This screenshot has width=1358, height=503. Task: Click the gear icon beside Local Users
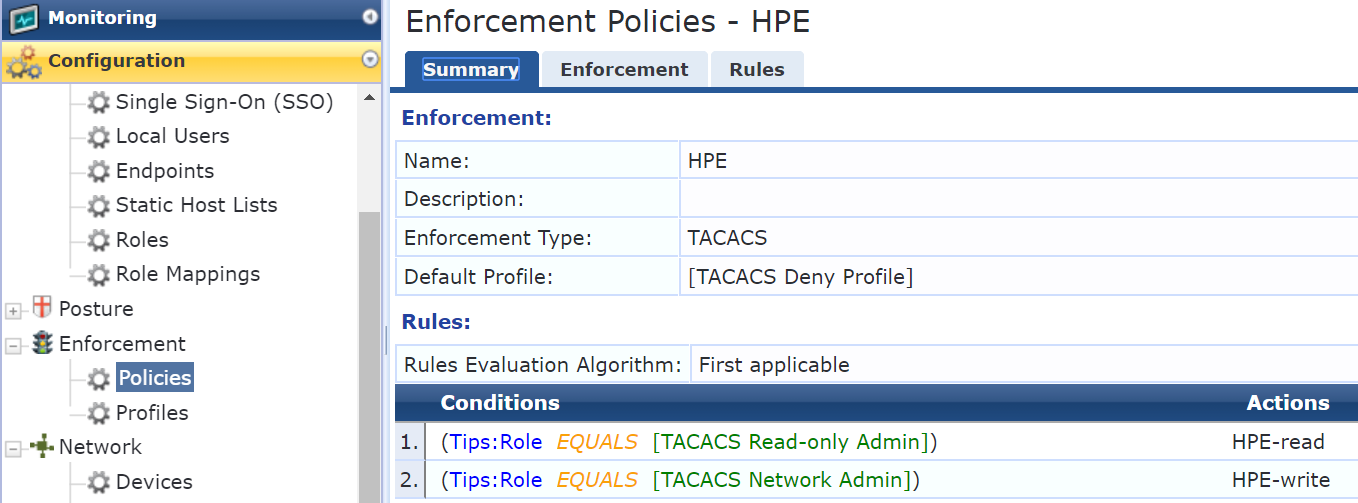pyautogui.click(x=98, y=136)
